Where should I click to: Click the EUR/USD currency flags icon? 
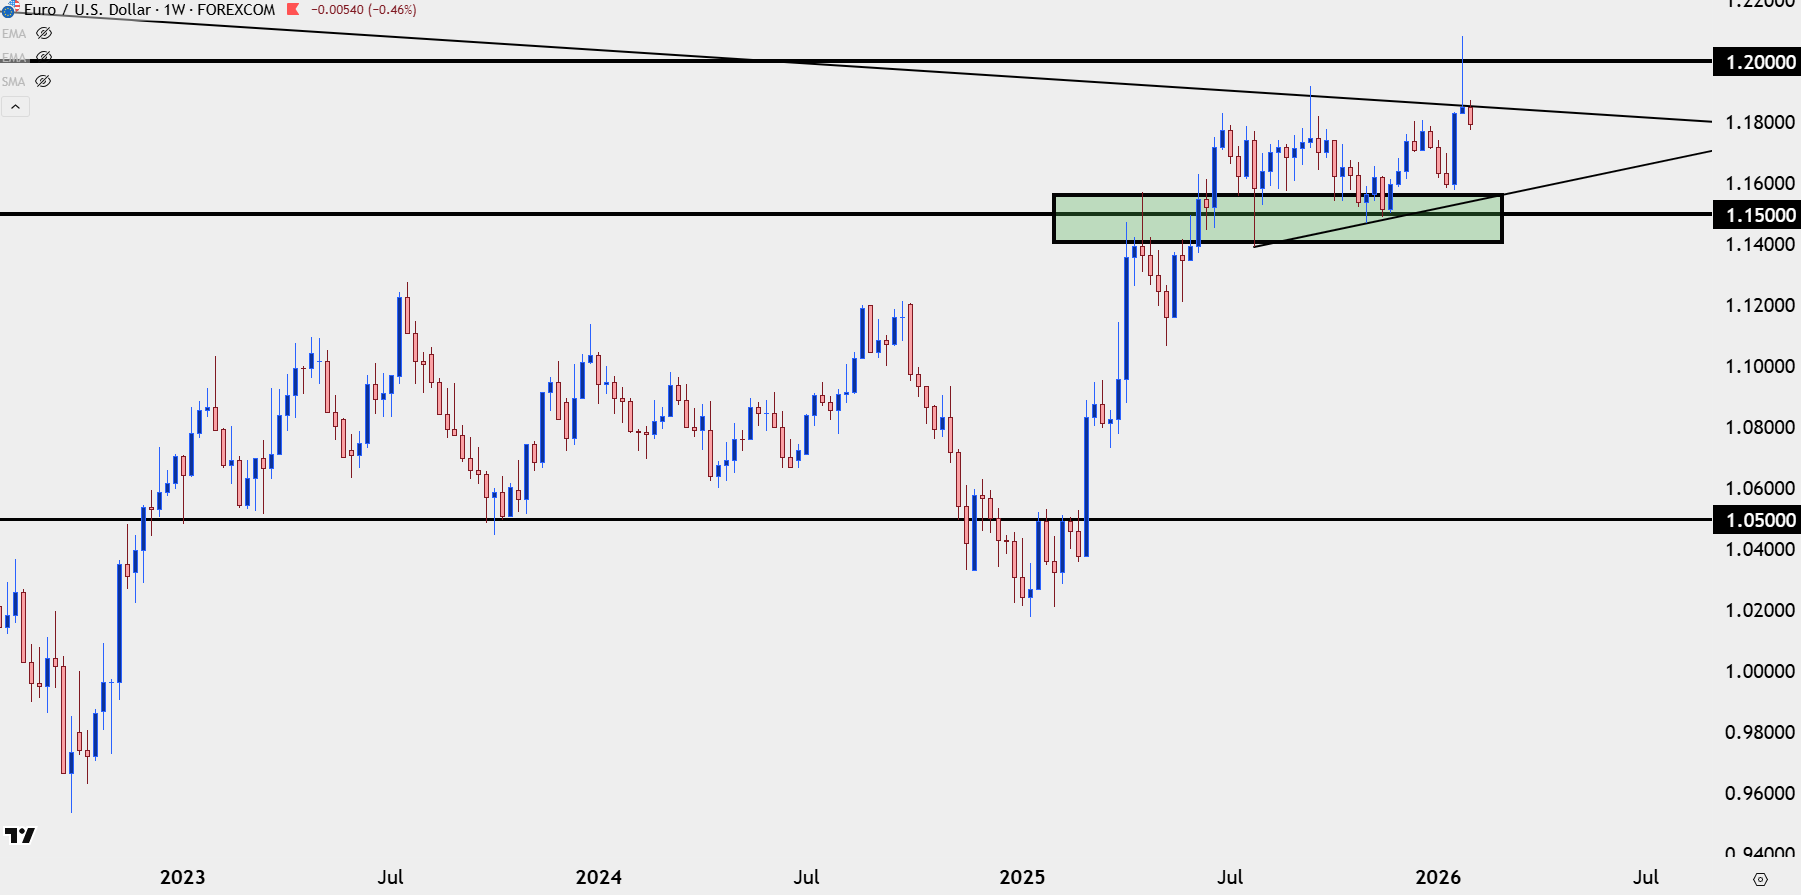9,9
